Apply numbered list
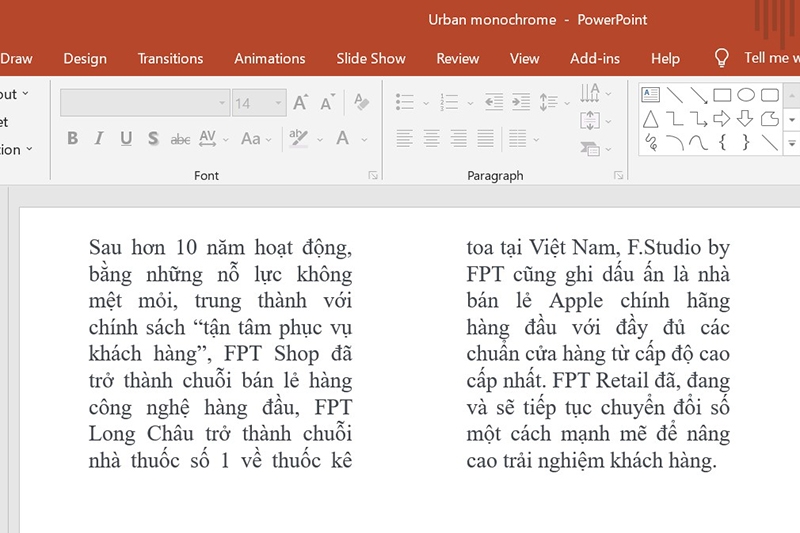 449,101
